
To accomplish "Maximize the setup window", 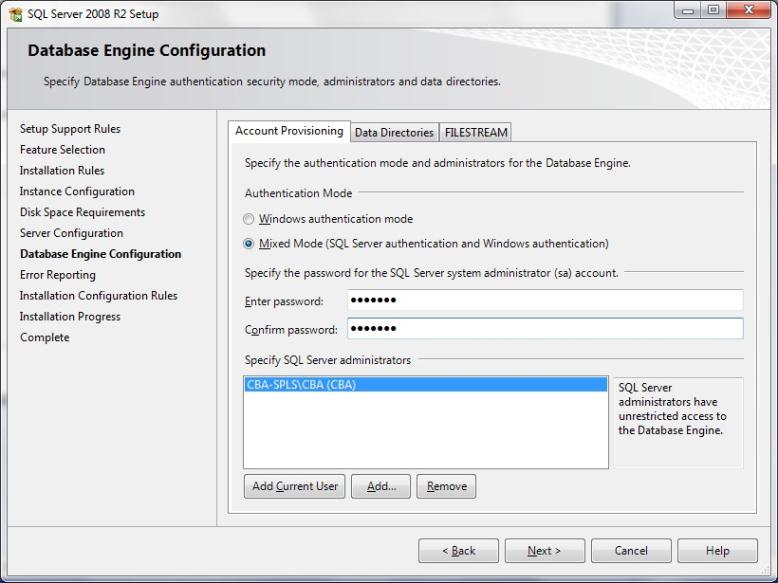I will [x=713, y=10].
